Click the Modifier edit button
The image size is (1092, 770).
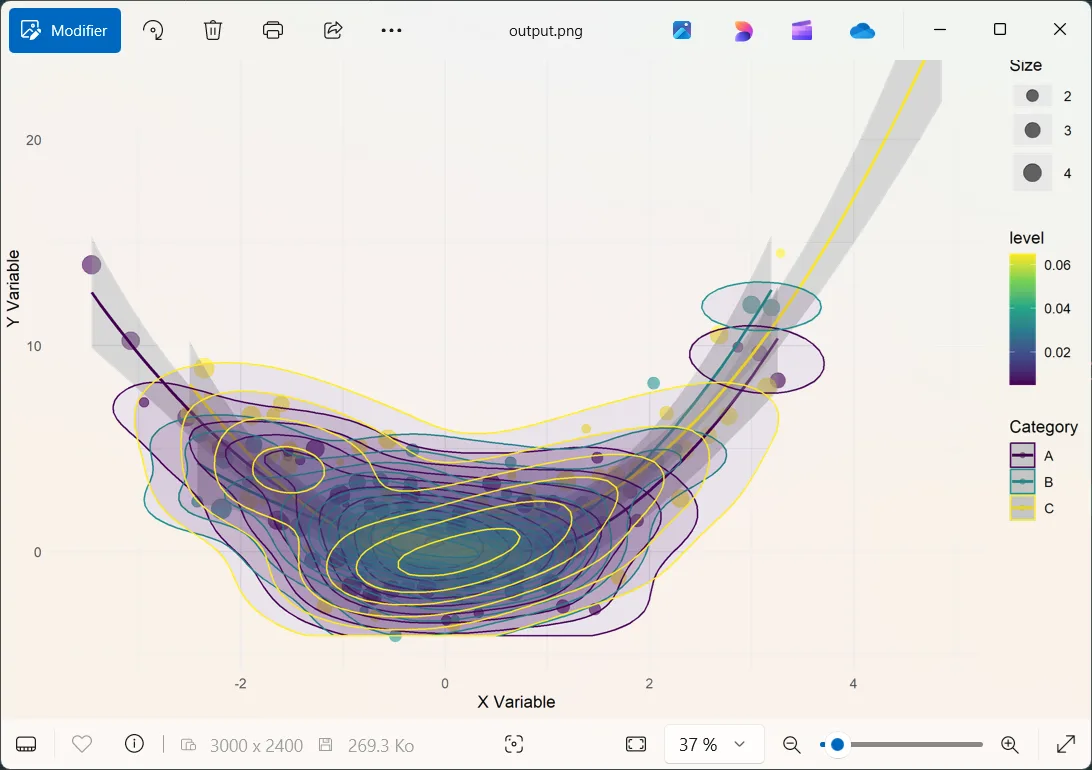click(x=65, y=31)
